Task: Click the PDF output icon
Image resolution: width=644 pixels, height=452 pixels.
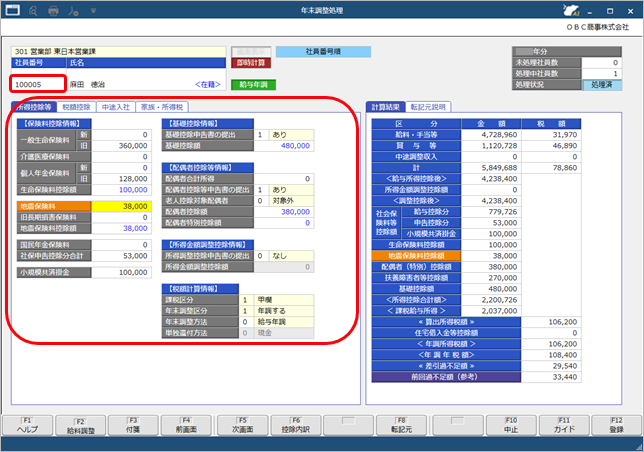Action: (74, 11)
